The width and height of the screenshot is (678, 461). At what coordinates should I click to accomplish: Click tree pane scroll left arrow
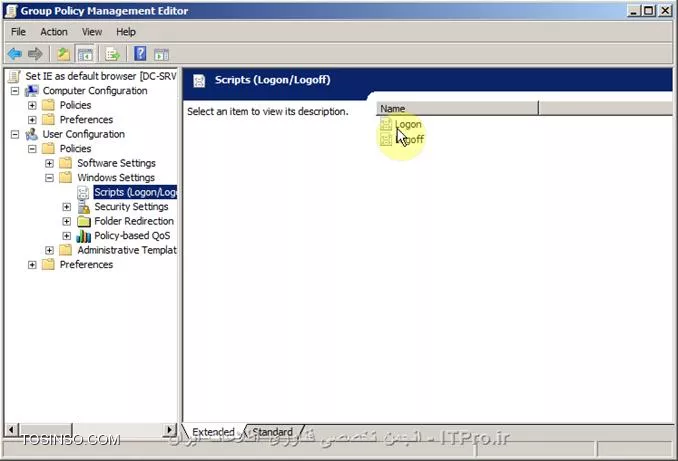(x=11, y=429)
